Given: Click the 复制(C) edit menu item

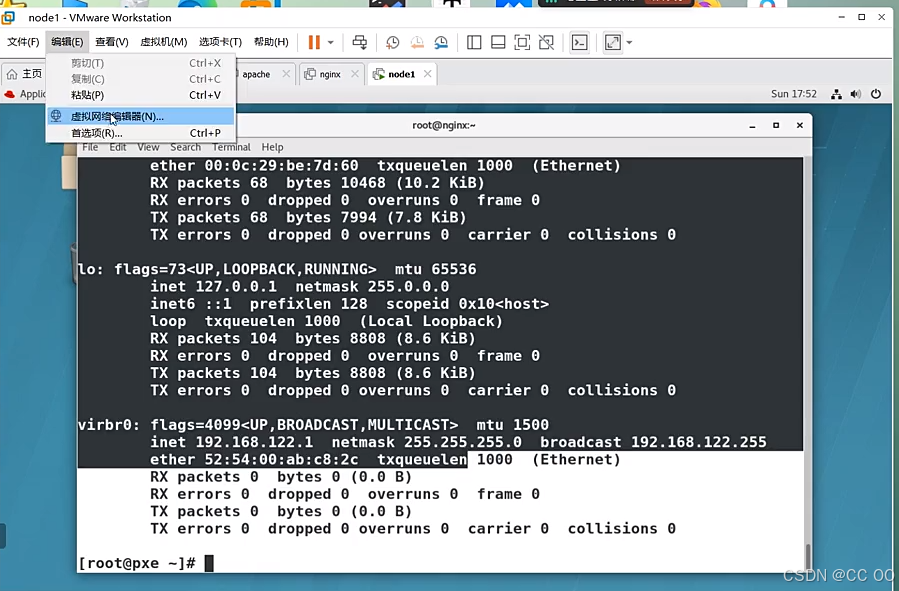Looking at the screenshot, I should (141, 79).
